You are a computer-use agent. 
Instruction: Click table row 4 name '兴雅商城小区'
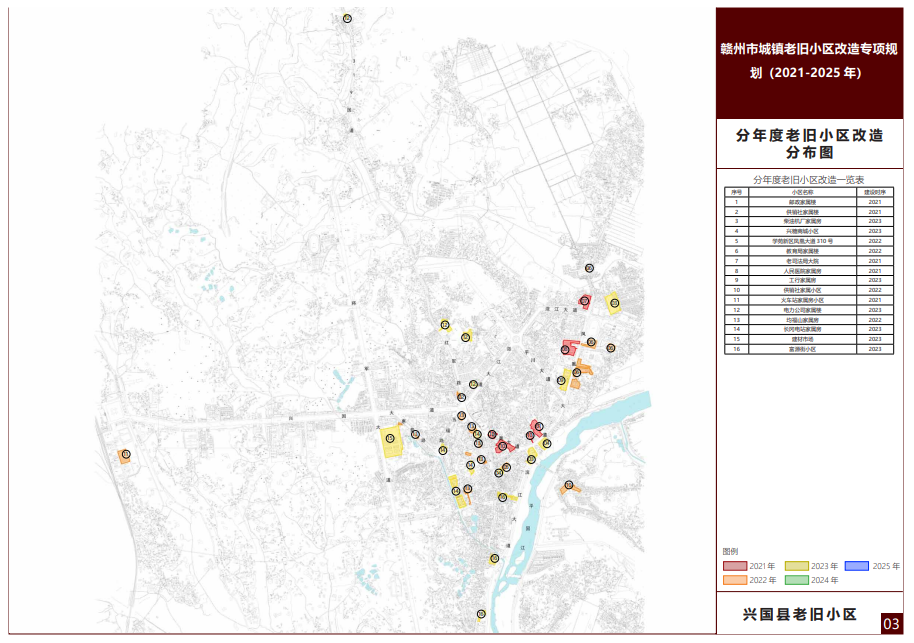tap(803, 231)
